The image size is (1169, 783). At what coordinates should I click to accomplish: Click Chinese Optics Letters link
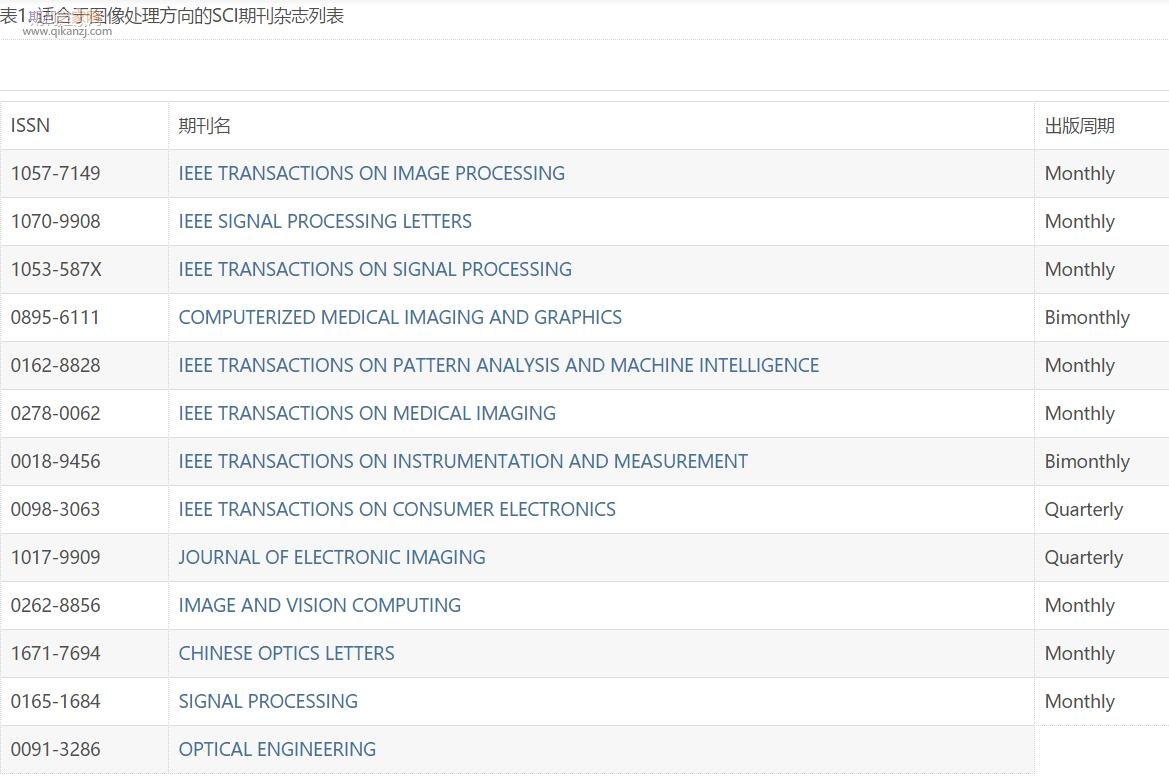[286, 653]
